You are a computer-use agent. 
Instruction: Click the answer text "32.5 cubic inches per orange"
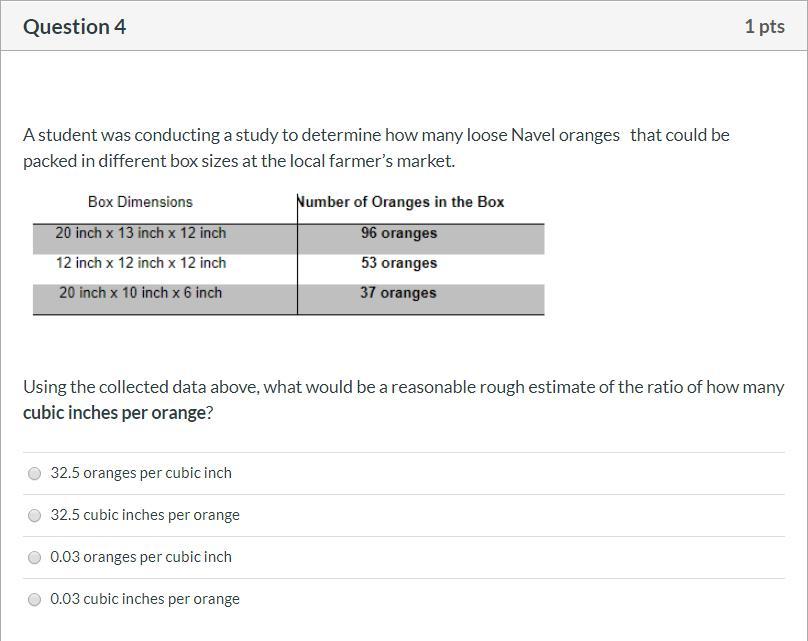pos(145,515)
